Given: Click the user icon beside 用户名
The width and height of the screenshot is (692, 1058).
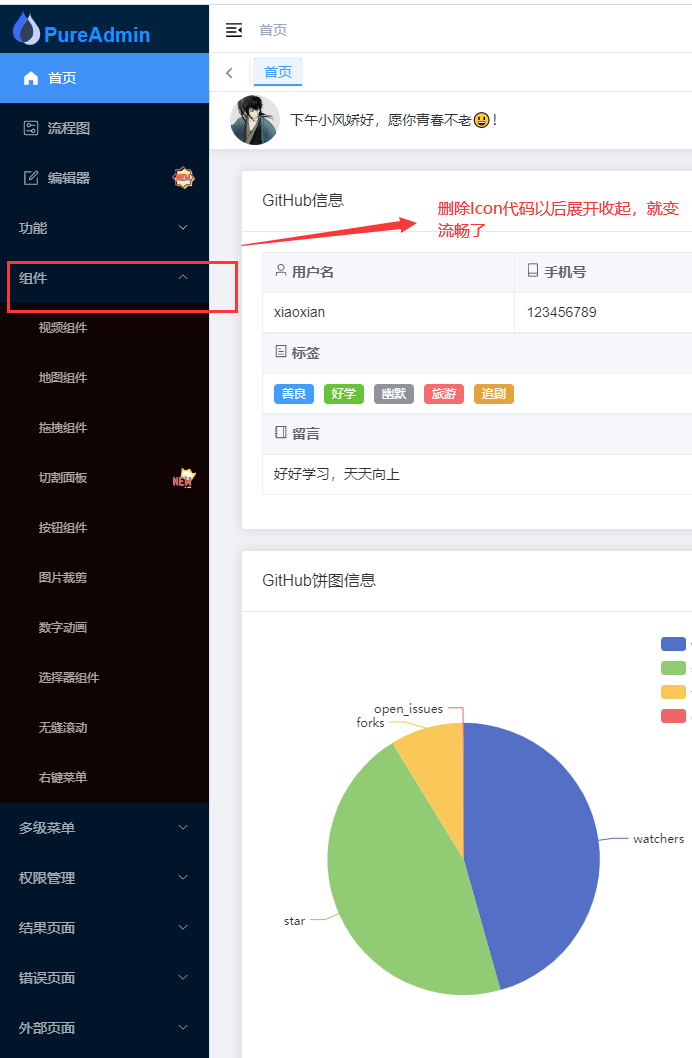Looking at the screenshot, I should pyautogui.click(x=281, y=271).
